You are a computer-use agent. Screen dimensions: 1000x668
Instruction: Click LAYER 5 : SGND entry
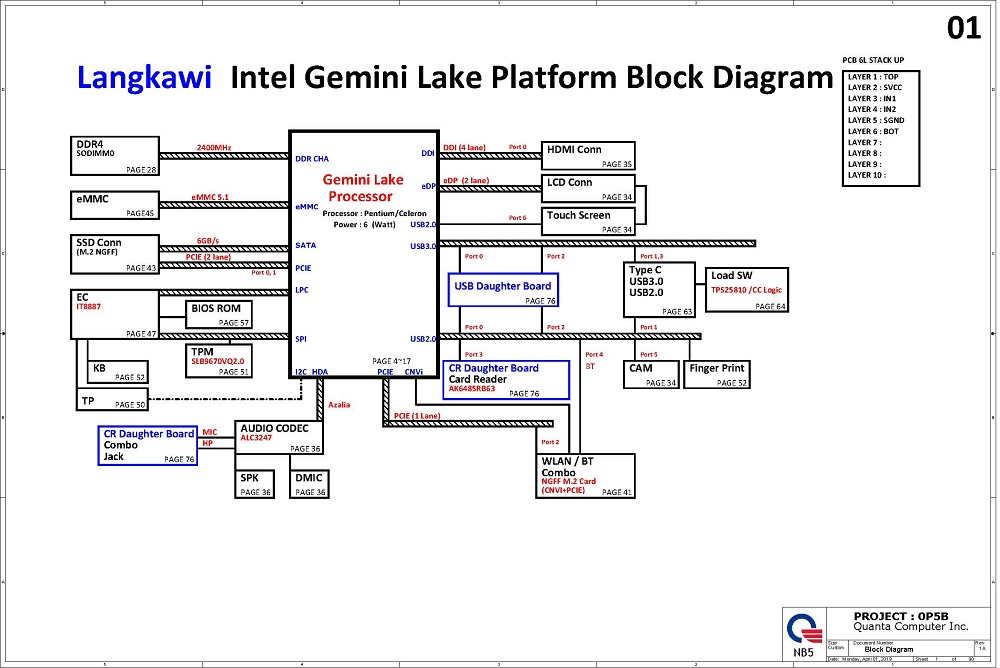tap(876, 120)
